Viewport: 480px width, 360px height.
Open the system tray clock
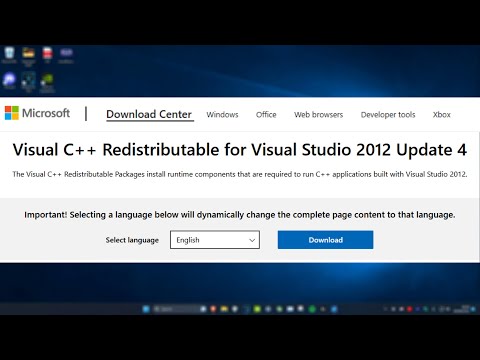coord(462,309)
